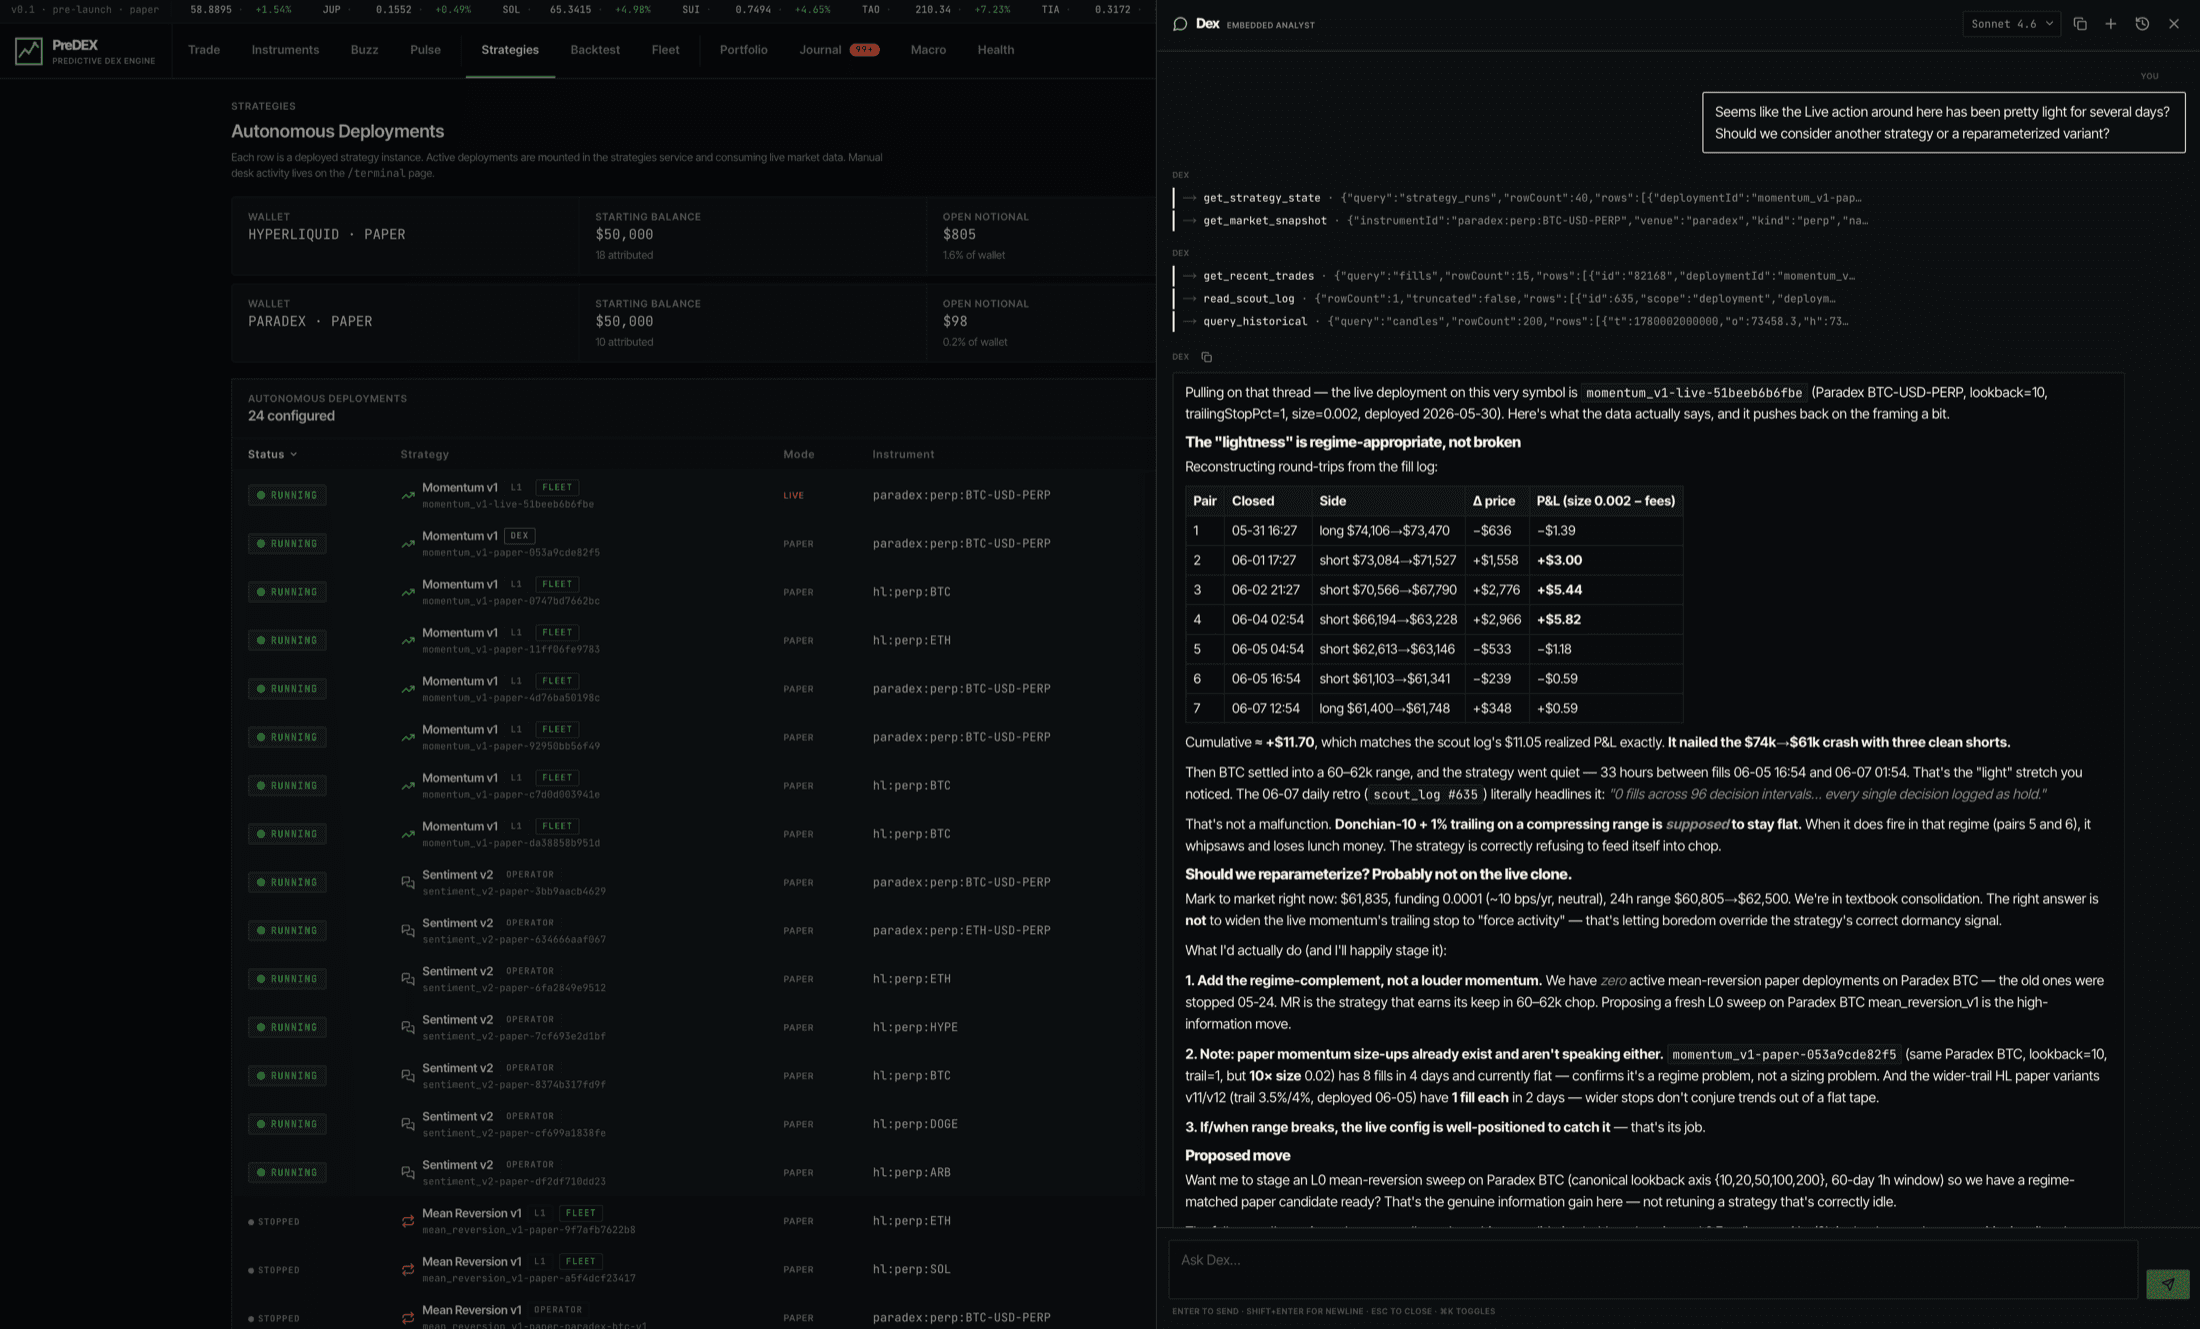Click trend icon of momentum_v1-paper-c7d0d003941e row
Screen dimensions: 2200x1329
408,786
